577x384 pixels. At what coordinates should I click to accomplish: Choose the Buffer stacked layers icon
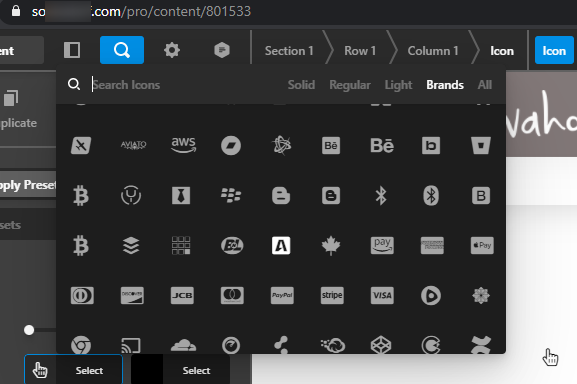coord(131,245)
